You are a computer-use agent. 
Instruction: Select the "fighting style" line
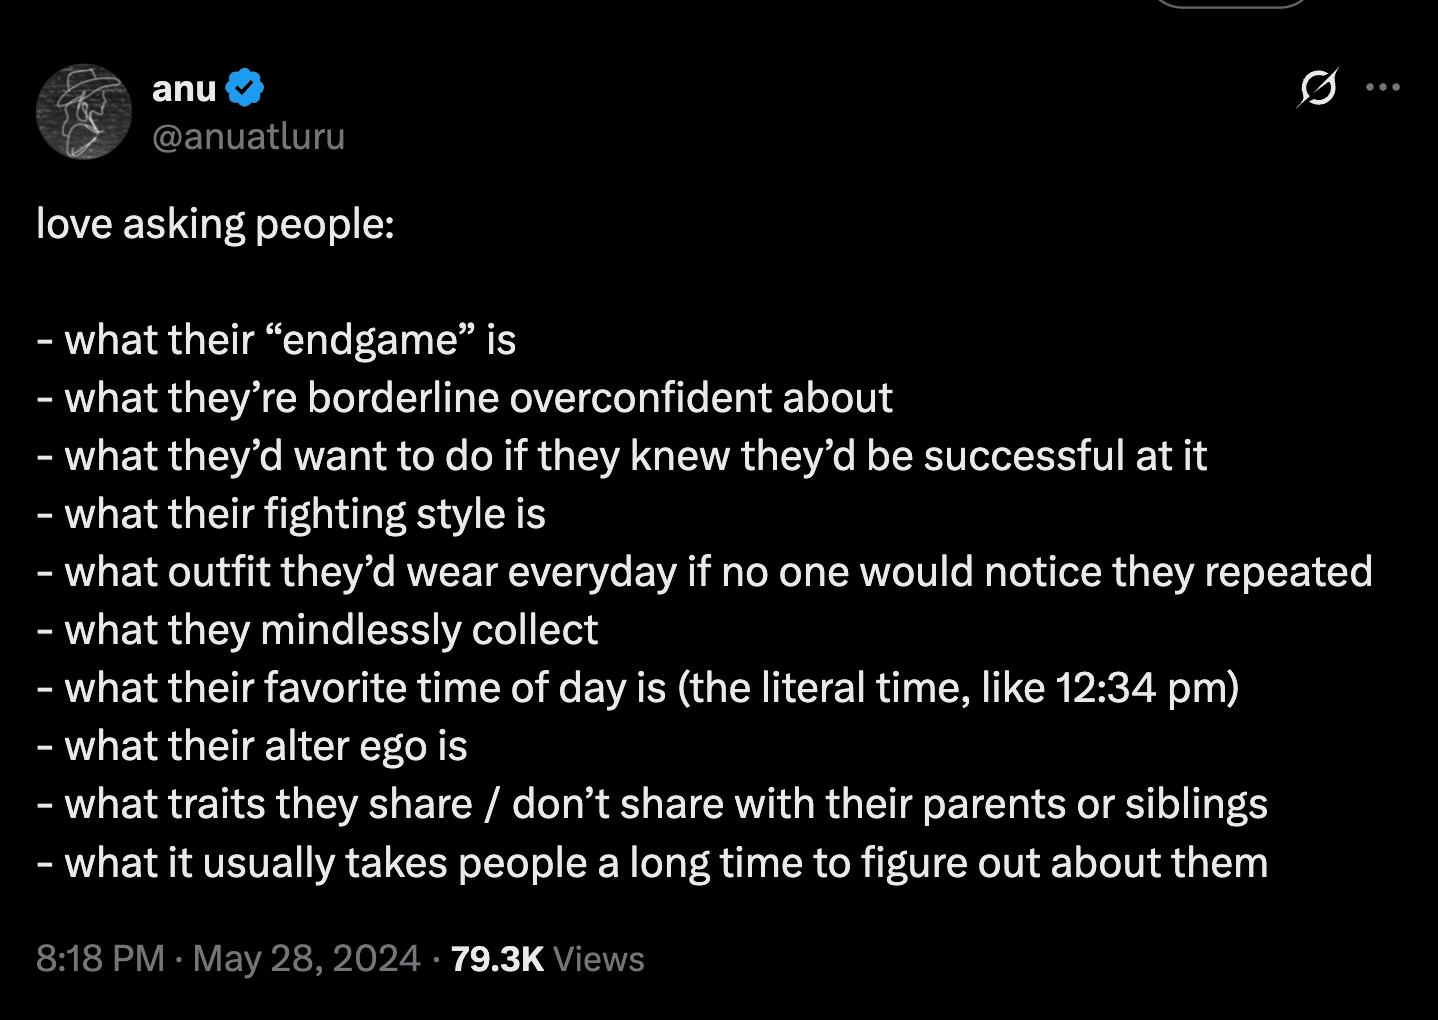(x=291, y=514)
